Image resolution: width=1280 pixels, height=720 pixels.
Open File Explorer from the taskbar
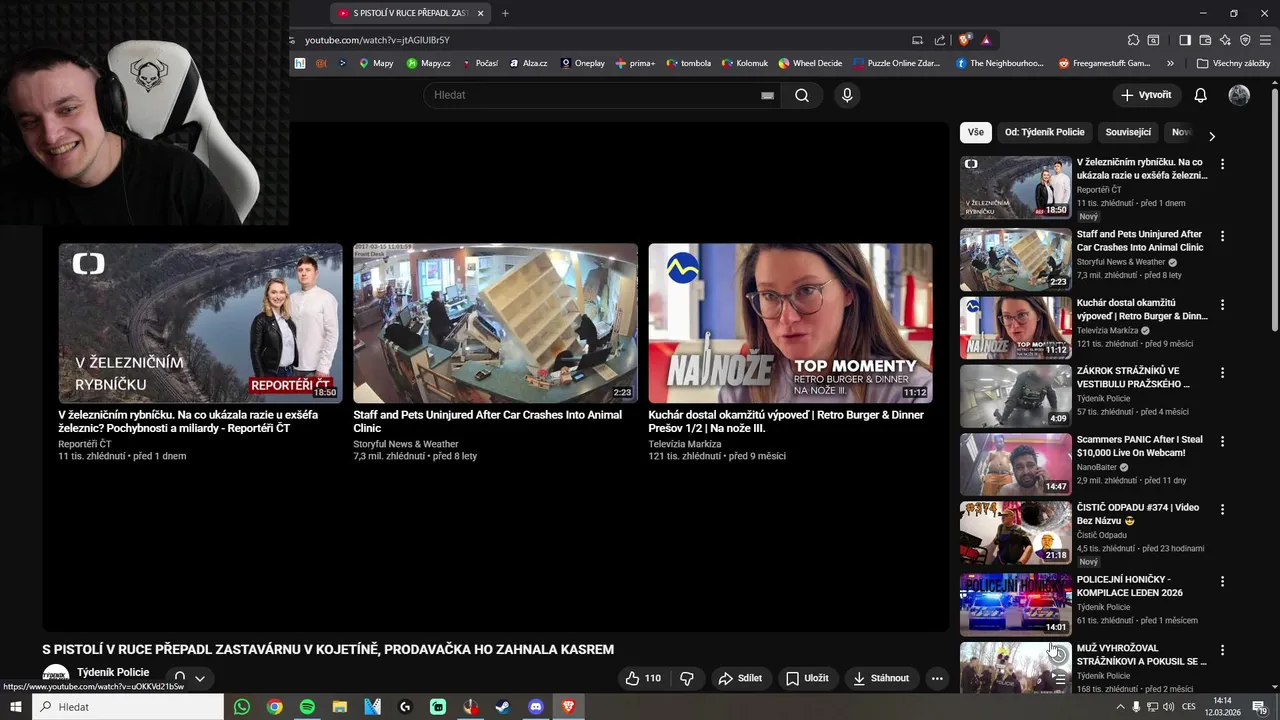[x=340, y=707]
